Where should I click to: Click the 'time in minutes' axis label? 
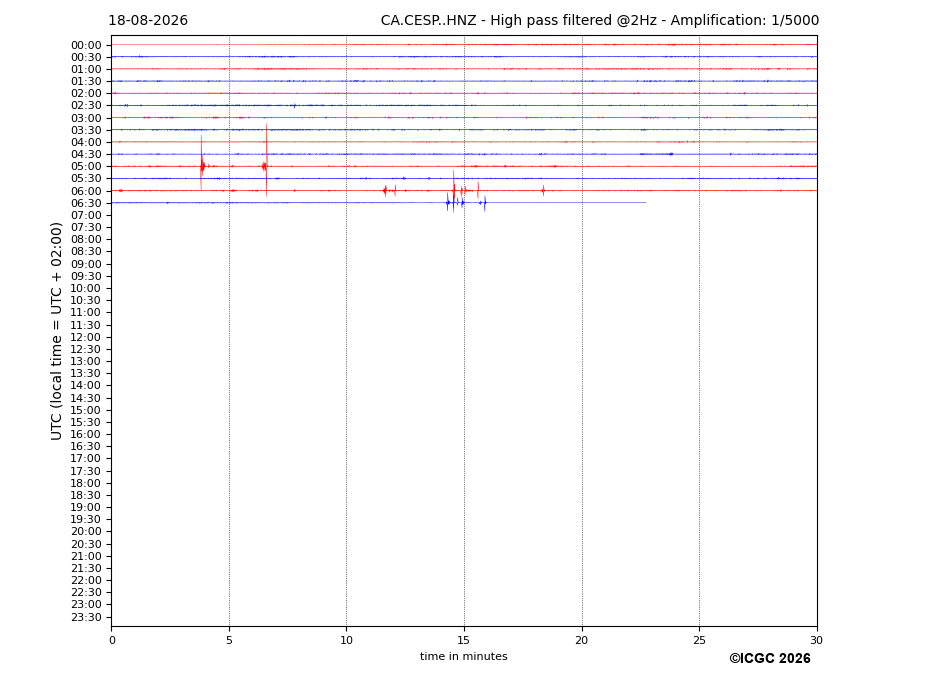click(x=464, y=656)
